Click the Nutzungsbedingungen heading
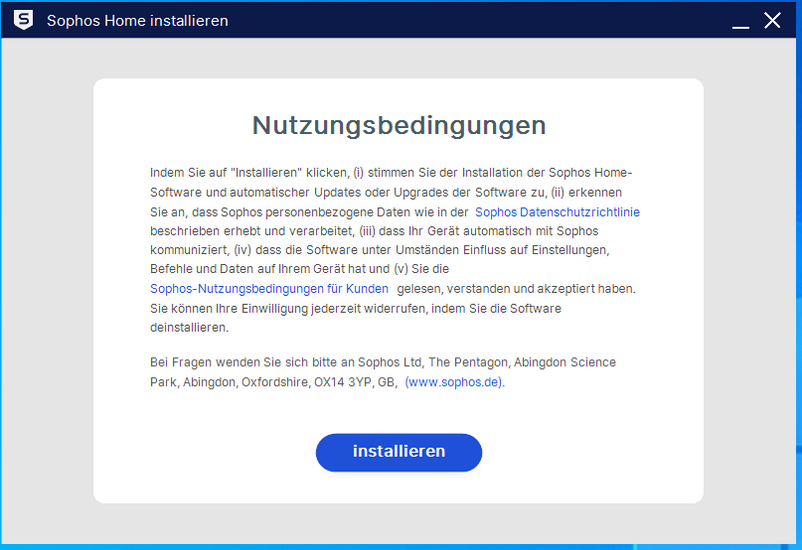Image resolution: width=802 pixels, height=550 pixels. pos(399,125)
